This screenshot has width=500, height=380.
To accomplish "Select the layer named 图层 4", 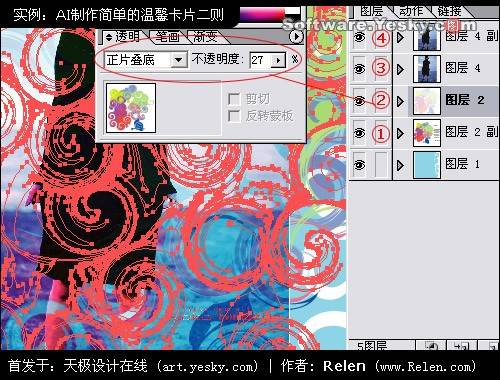I will [x=463, y=68].
